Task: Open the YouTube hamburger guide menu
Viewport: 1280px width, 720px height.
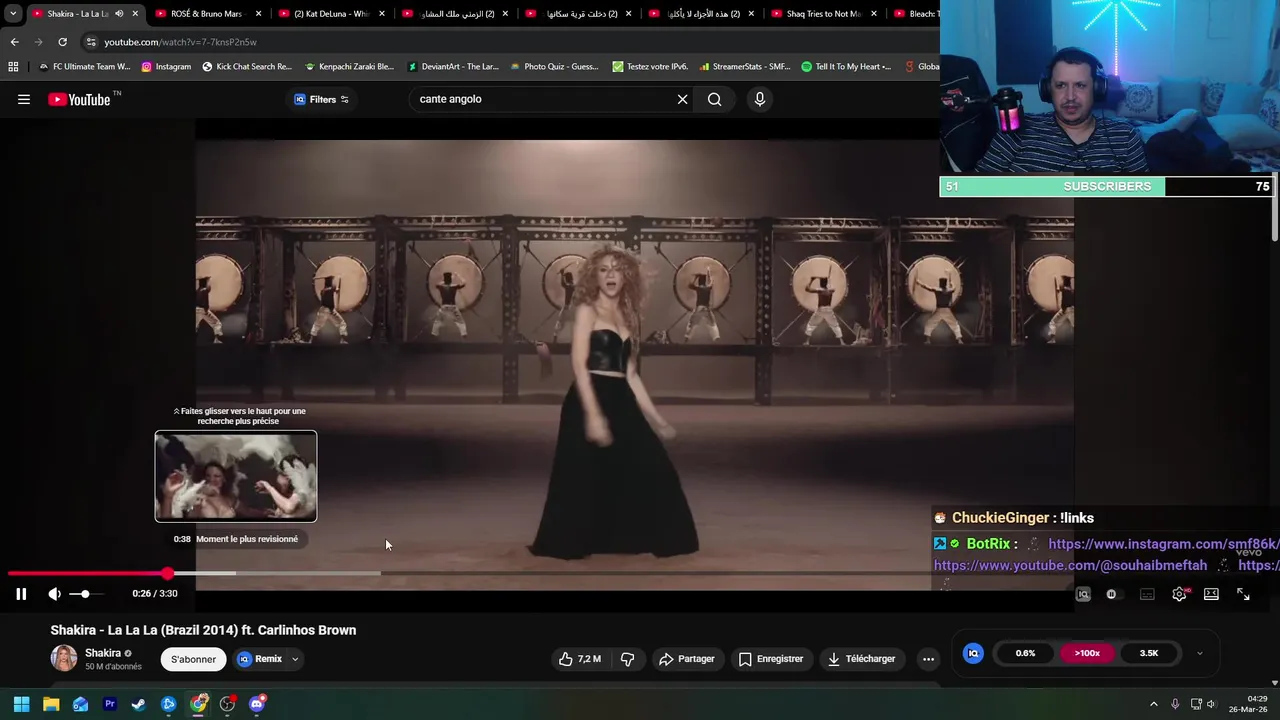Action: tap(24, 99)
